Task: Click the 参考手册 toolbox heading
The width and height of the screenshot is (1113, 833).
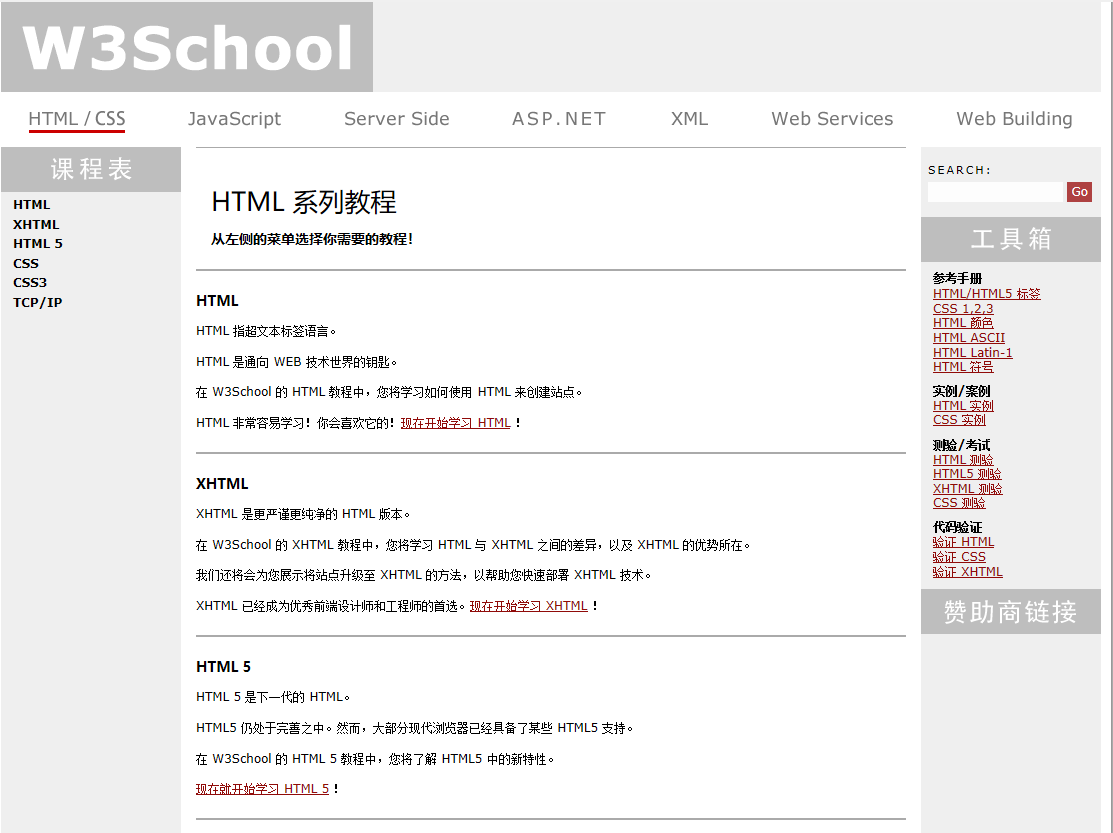Action: tap(957, 278)
